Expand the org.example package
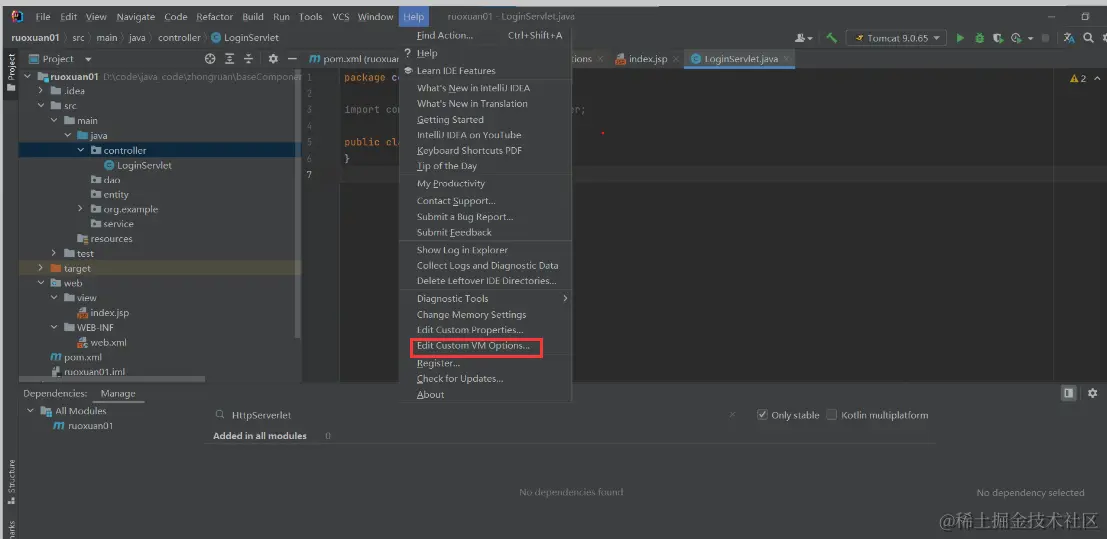This screenshot has height=539, width=1107. 82,209
